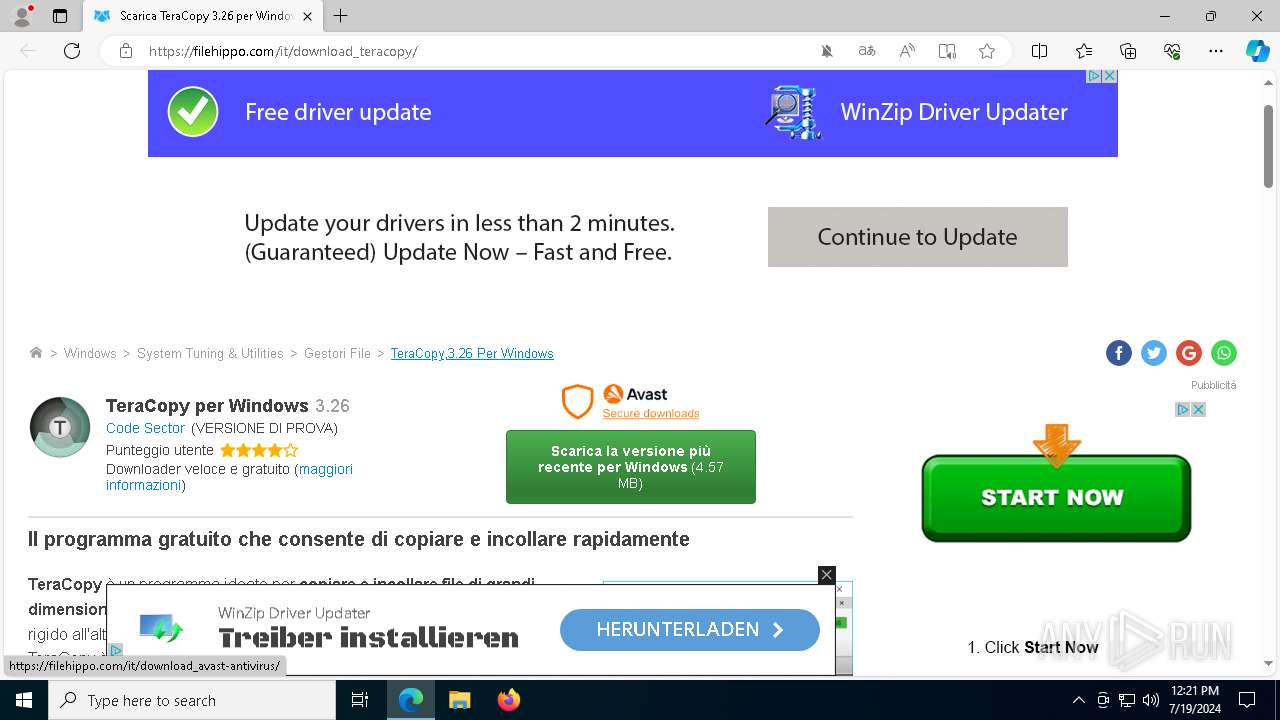Open a new browser tab
The image size is (1280, 720).
[341, 16]
